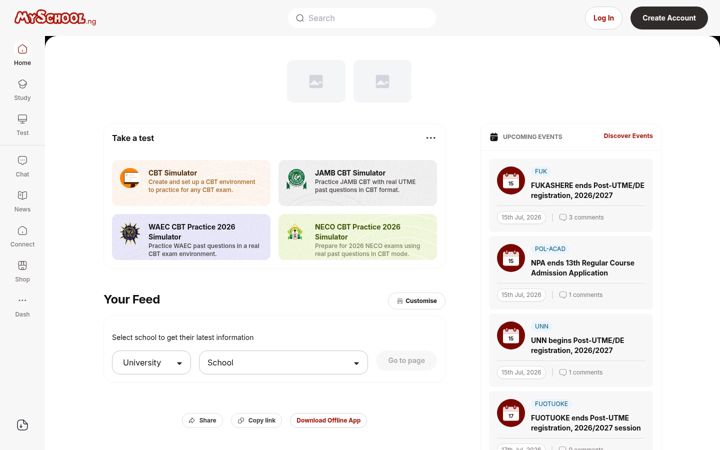The height and width of the screenshot is (450, 720).
Task: Open the Shop sidebar icon
Action: [22, 265]
